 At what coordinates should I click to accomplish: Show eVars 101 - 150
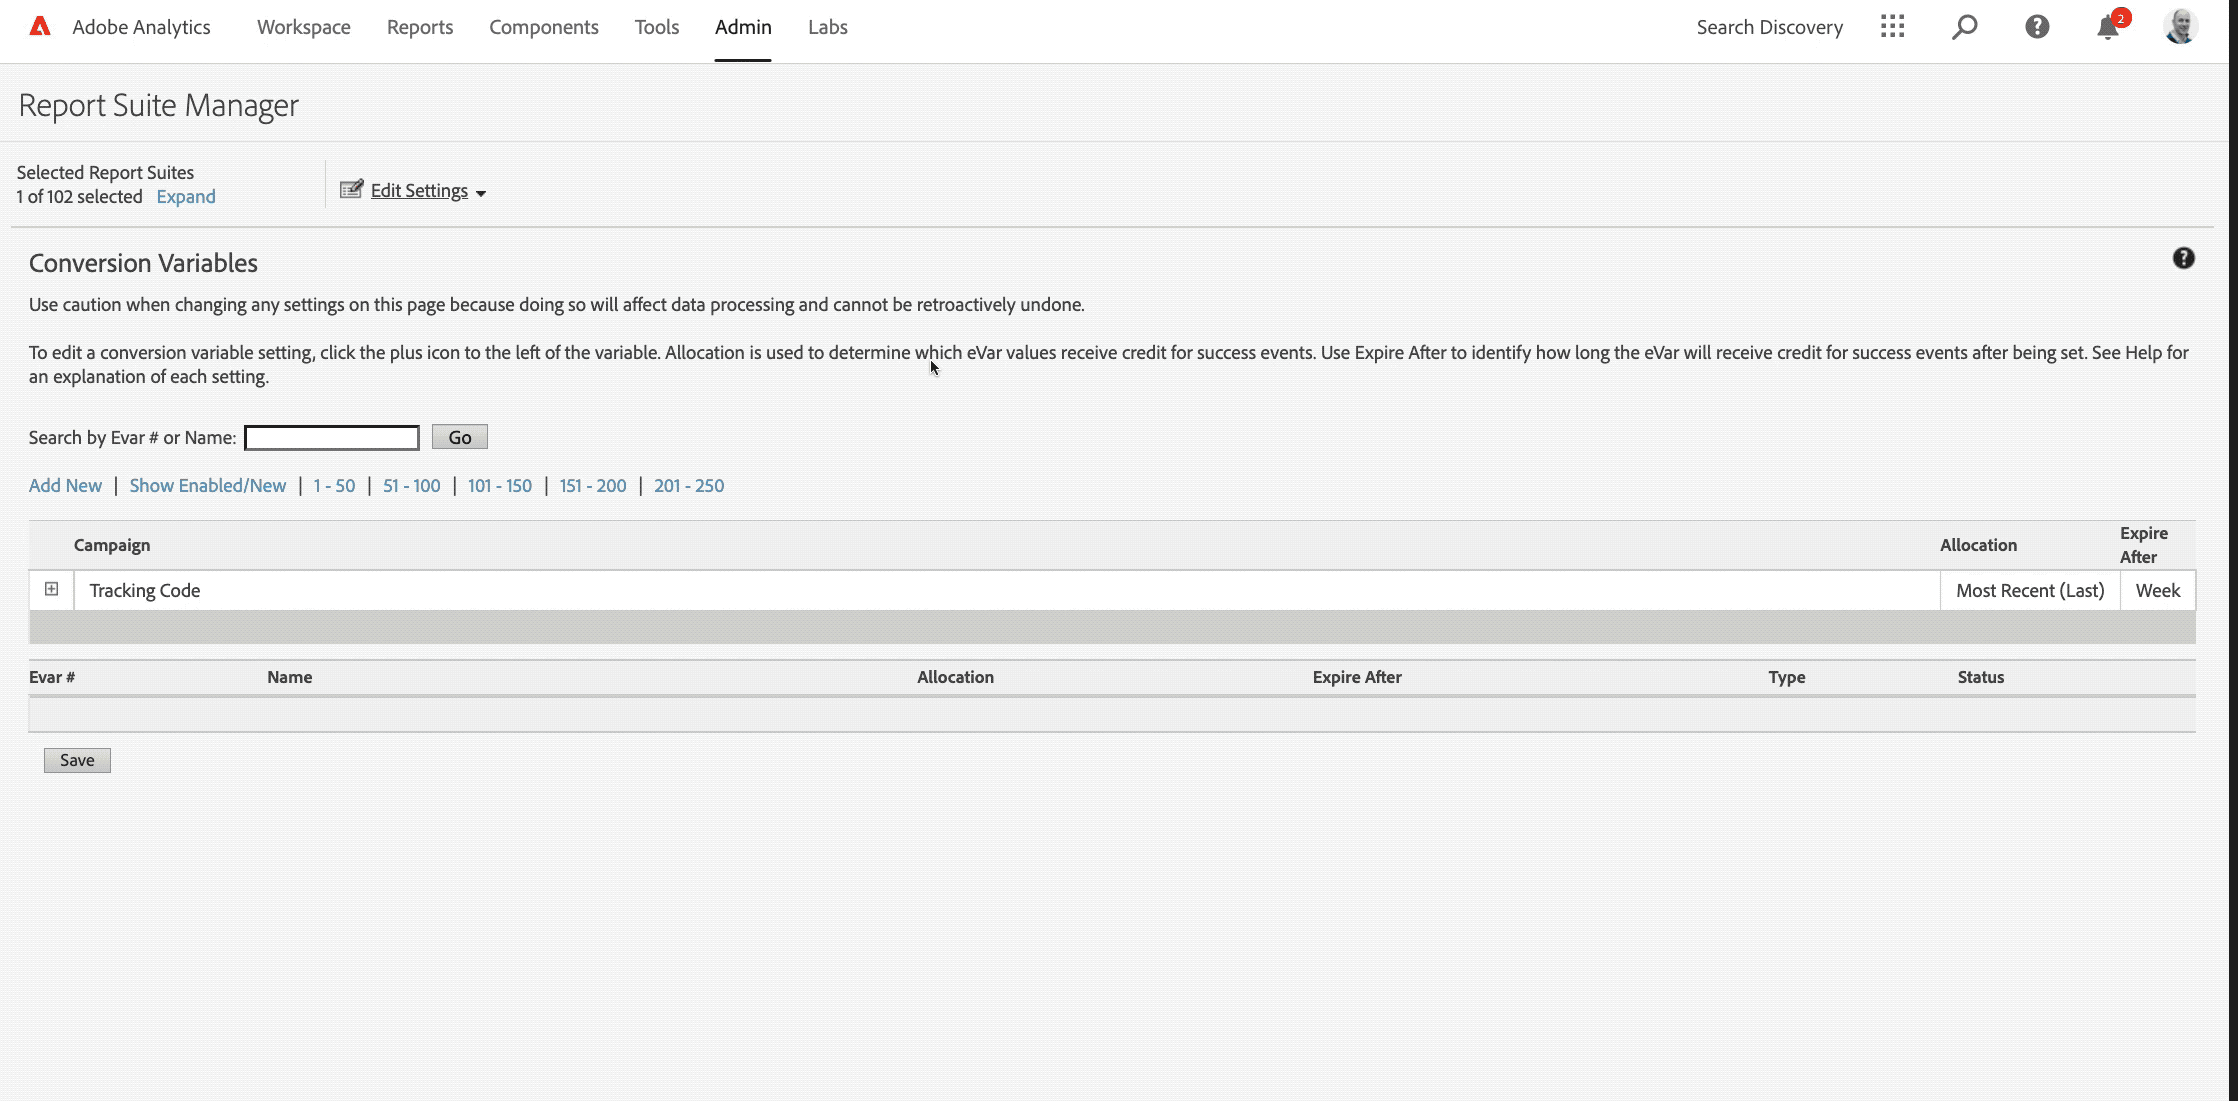point(500,485)
